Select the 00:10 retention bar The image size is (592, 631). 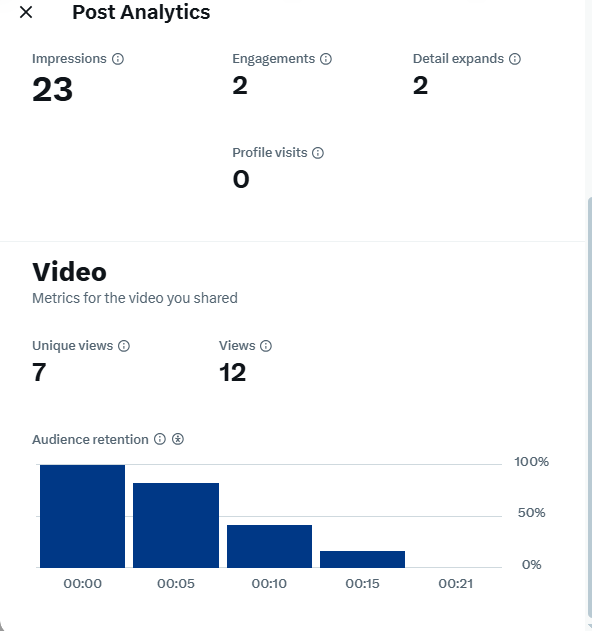pos(269,546)
